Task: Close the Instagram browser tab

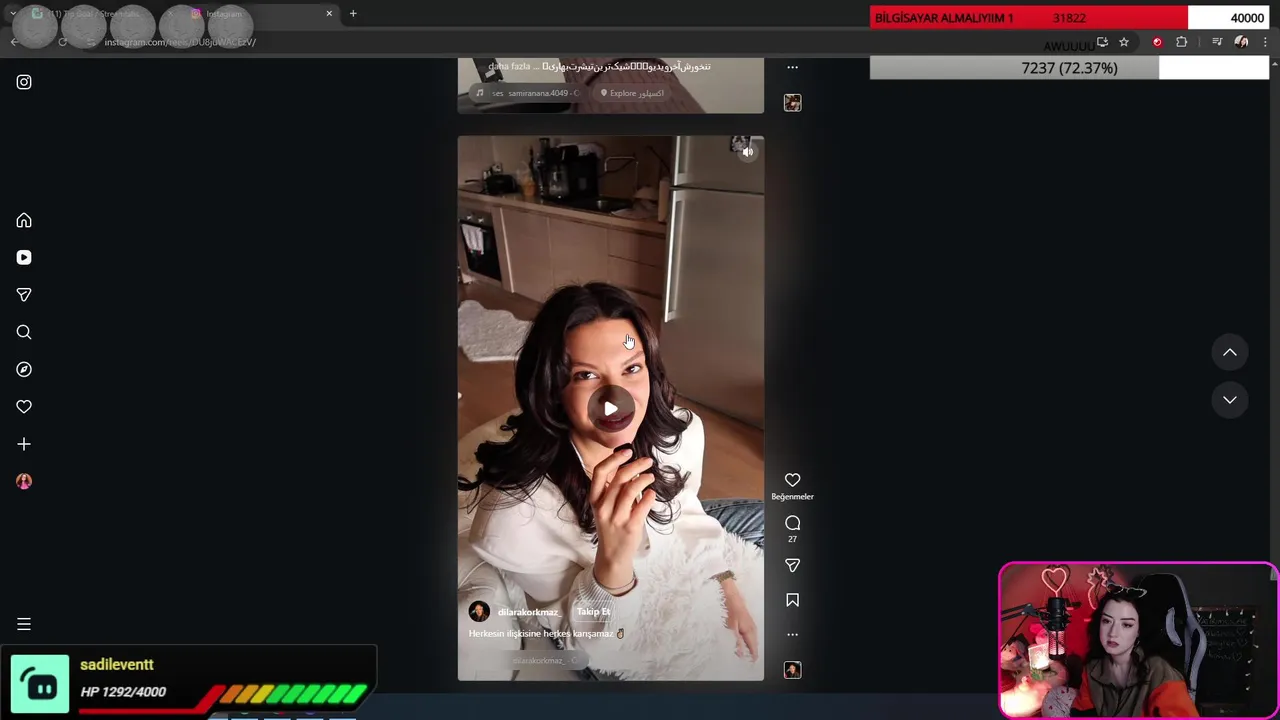Action: click(329, 14)
